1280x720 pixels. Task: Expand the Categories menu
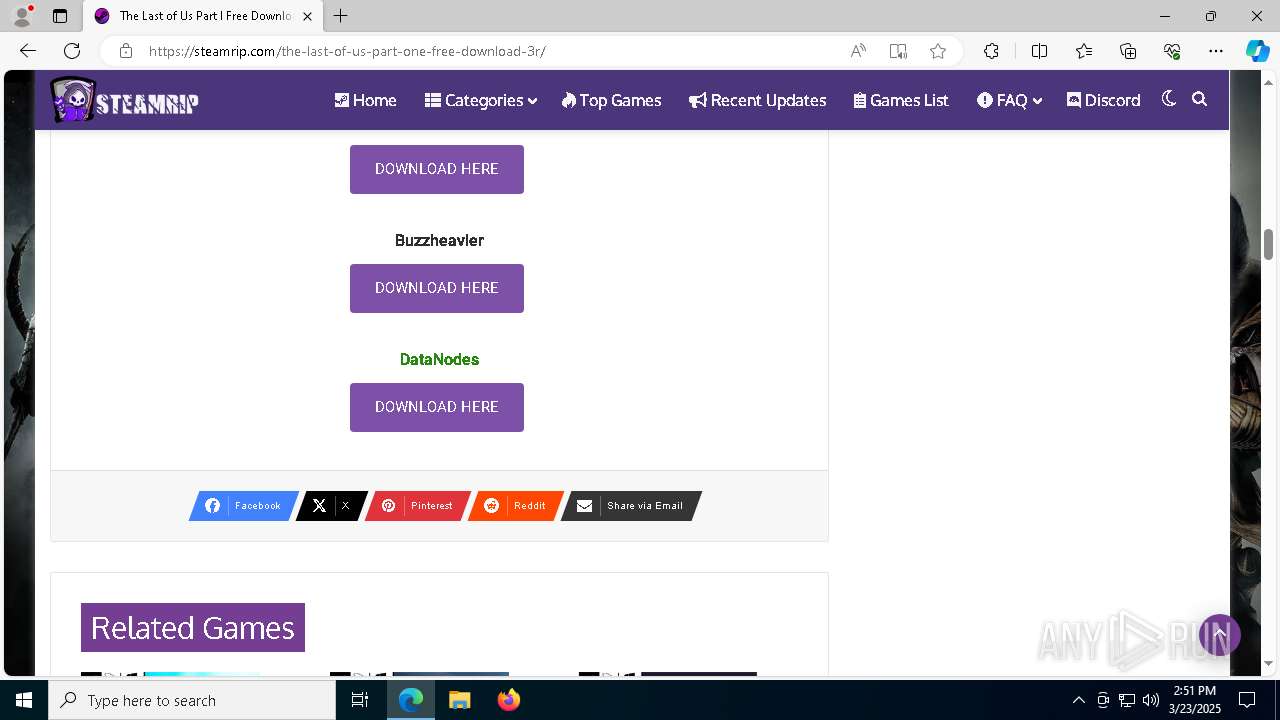[481, 100]
